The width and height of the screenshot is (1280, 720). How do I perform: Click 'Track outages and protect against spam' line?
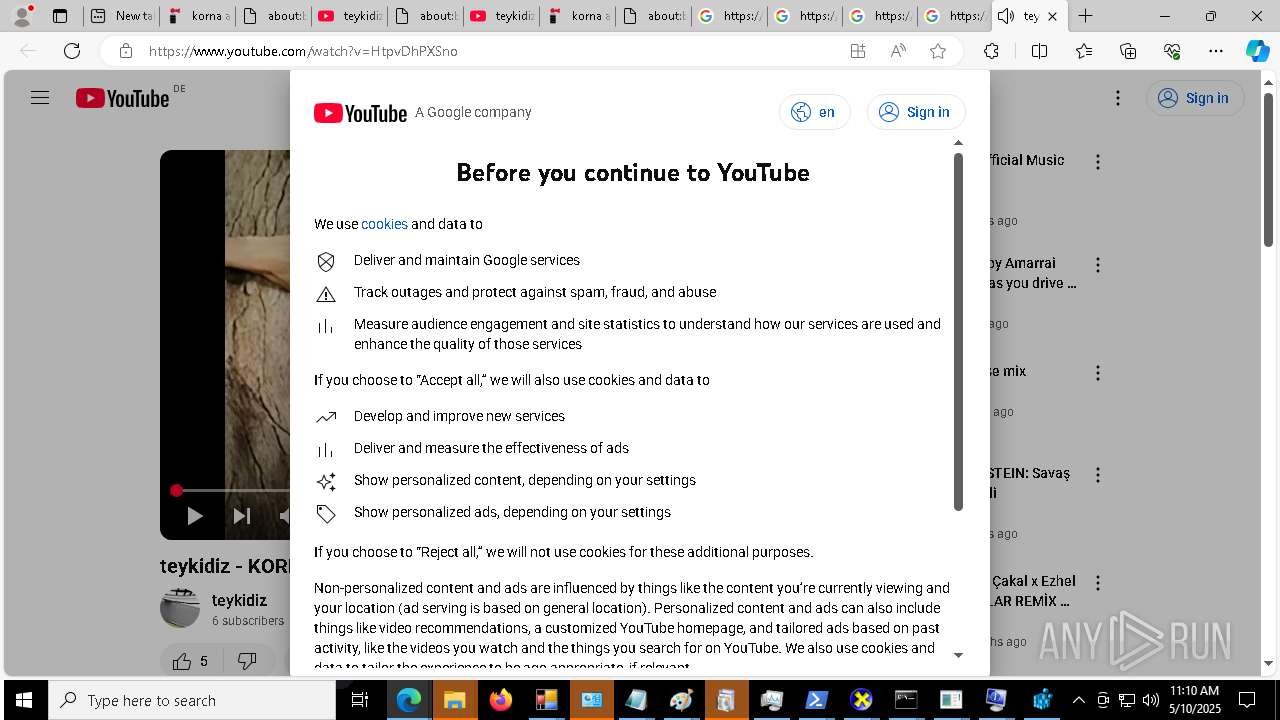click(x=535, y=292)
